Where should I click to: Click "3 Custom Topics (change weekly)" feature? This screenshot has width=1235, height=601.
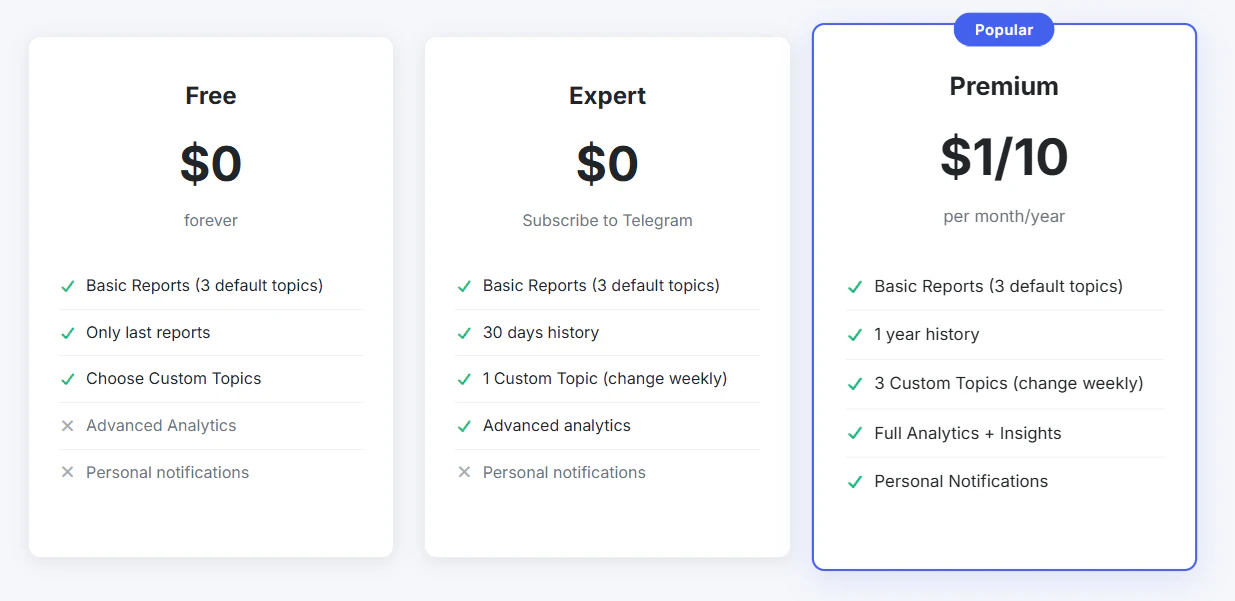pyautogui.click(x=1008, y=384)
